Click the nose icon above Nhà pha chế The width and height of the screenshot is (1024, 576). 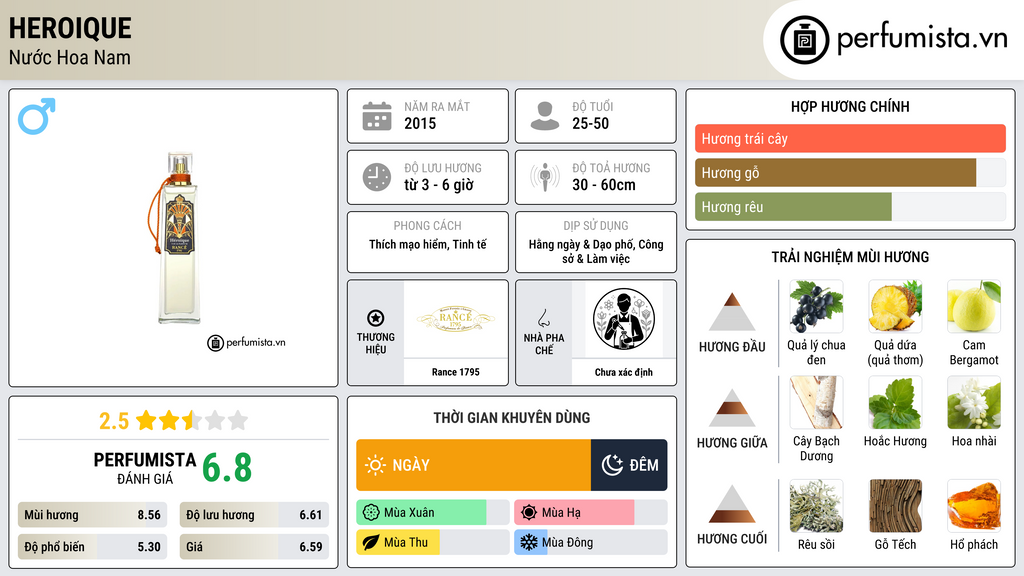[543, 318]
